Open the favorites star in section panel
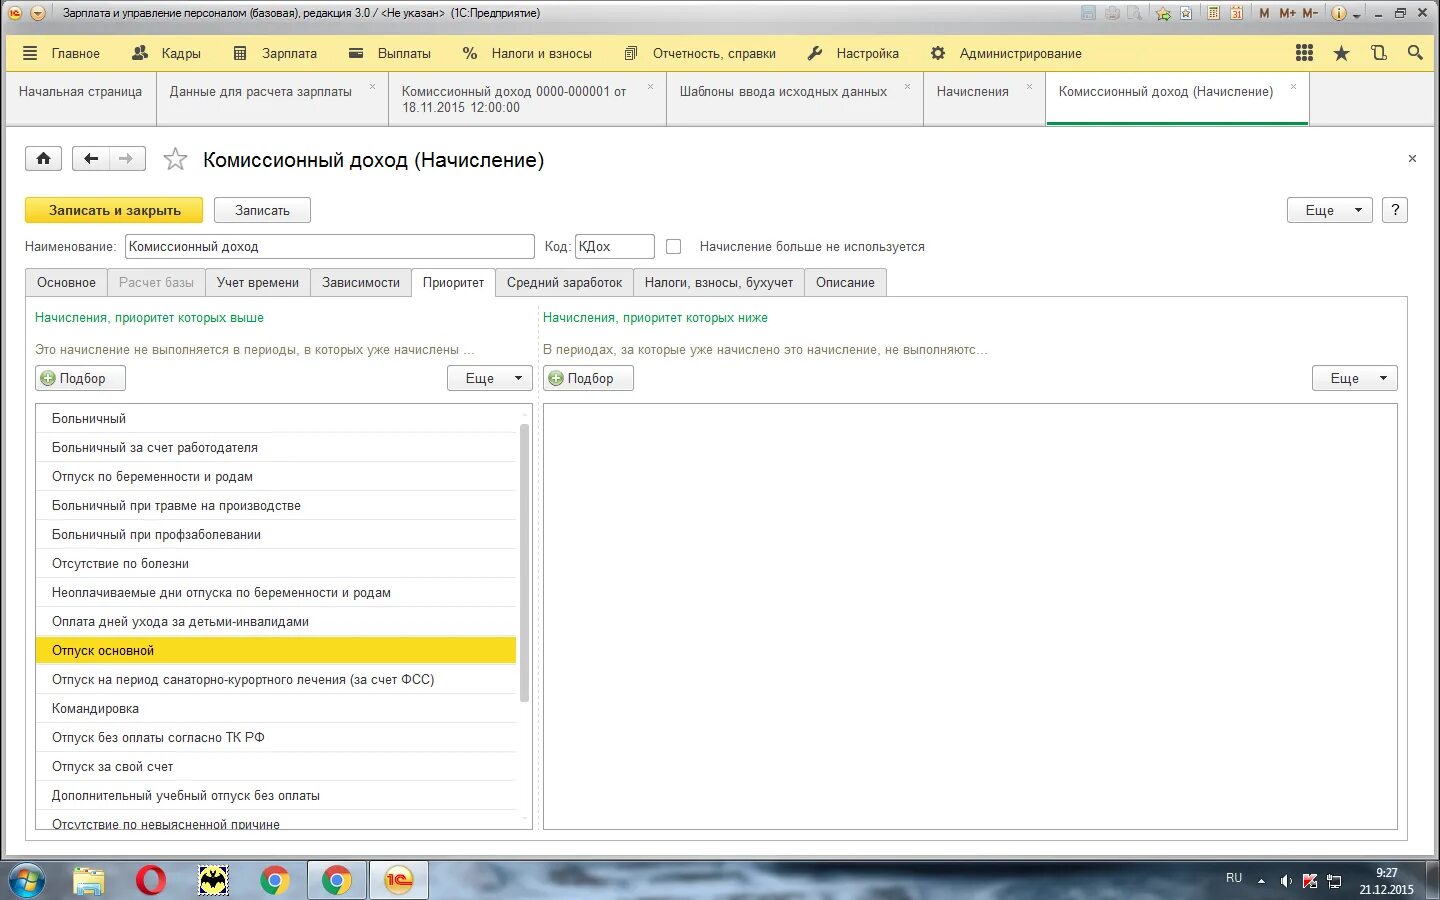This screenshot has height=900, width=1440. point(1341,53)
